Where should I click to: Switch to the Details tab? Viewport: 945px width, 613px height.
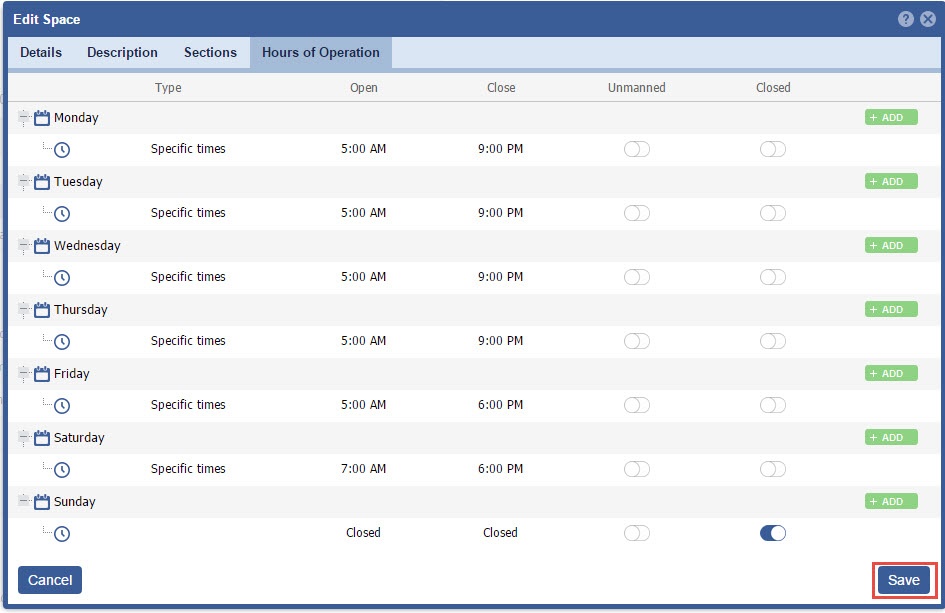pyautogui.click(x=41, y=53)
